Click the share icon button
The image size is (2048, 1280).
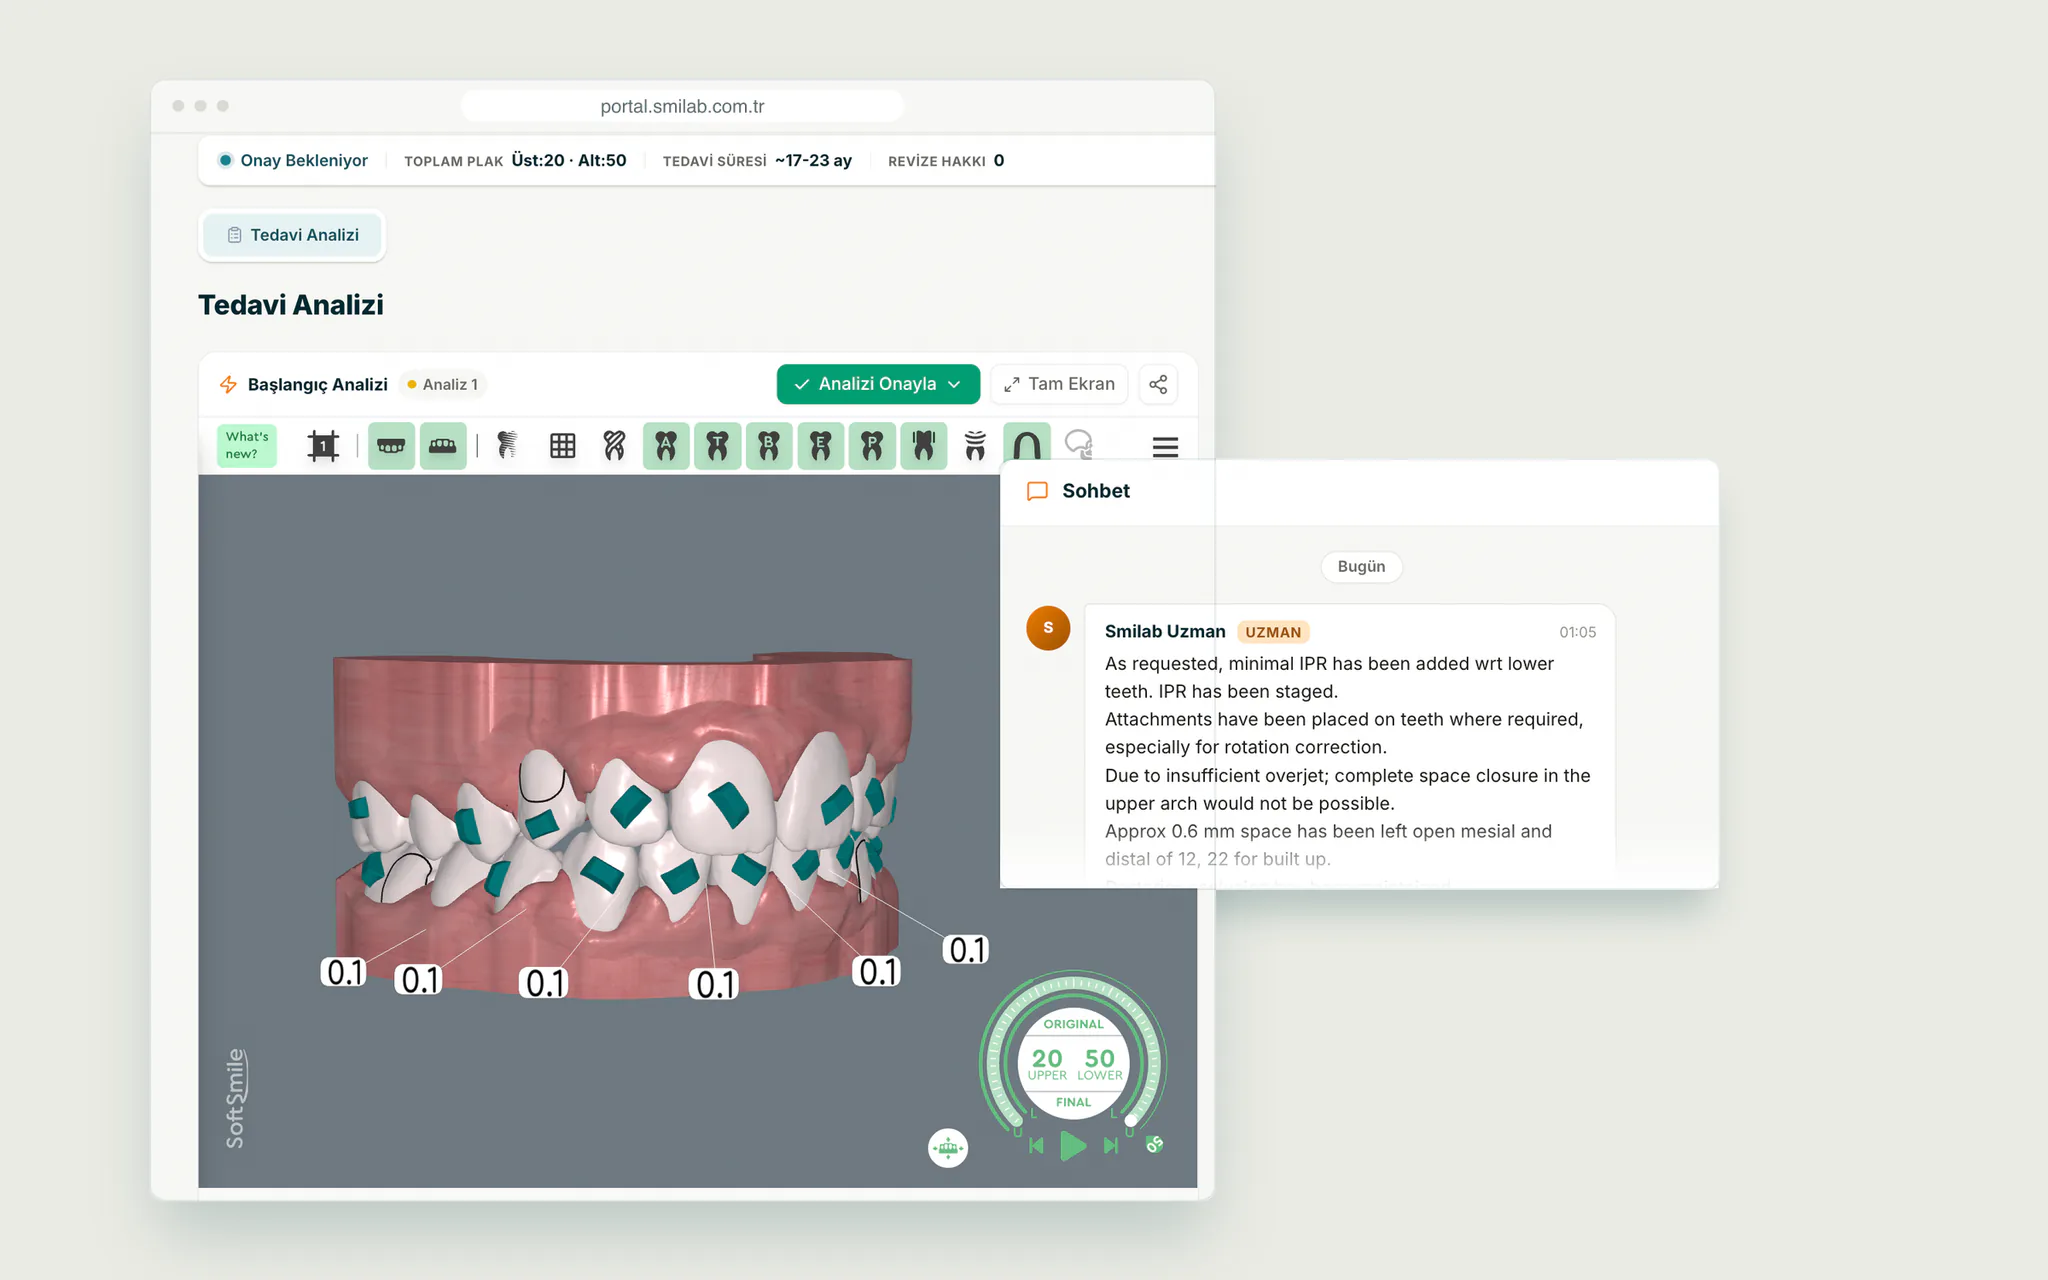point(1158,384)
